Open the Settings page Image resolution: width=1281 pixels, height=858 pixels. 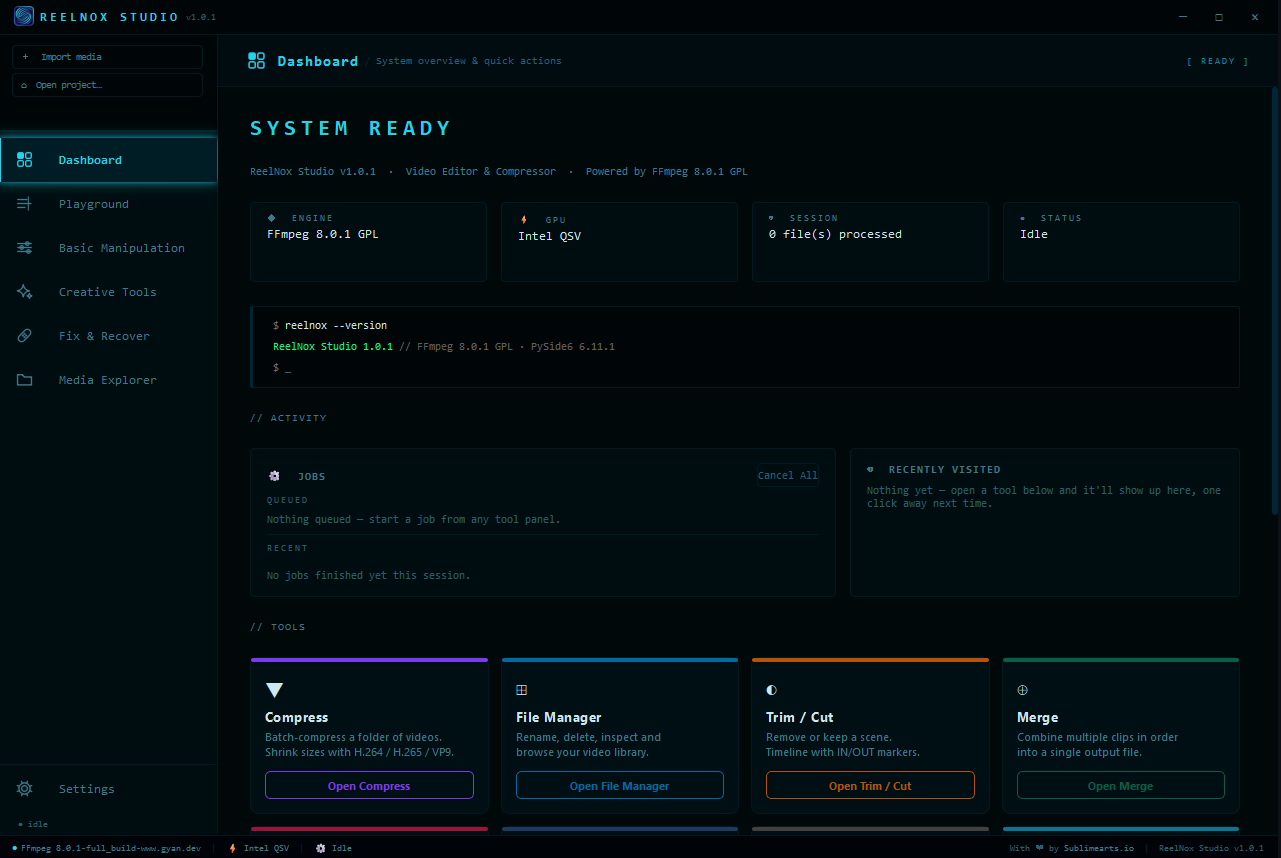[x=109, y=789]
